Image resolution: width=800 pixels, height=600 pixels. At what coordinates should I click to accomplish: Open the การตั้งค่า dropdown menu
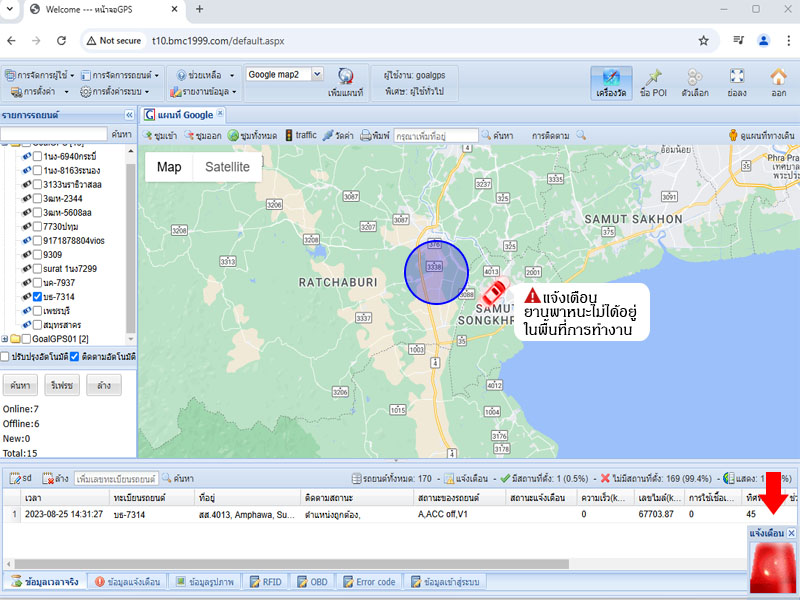pos(40,92)
